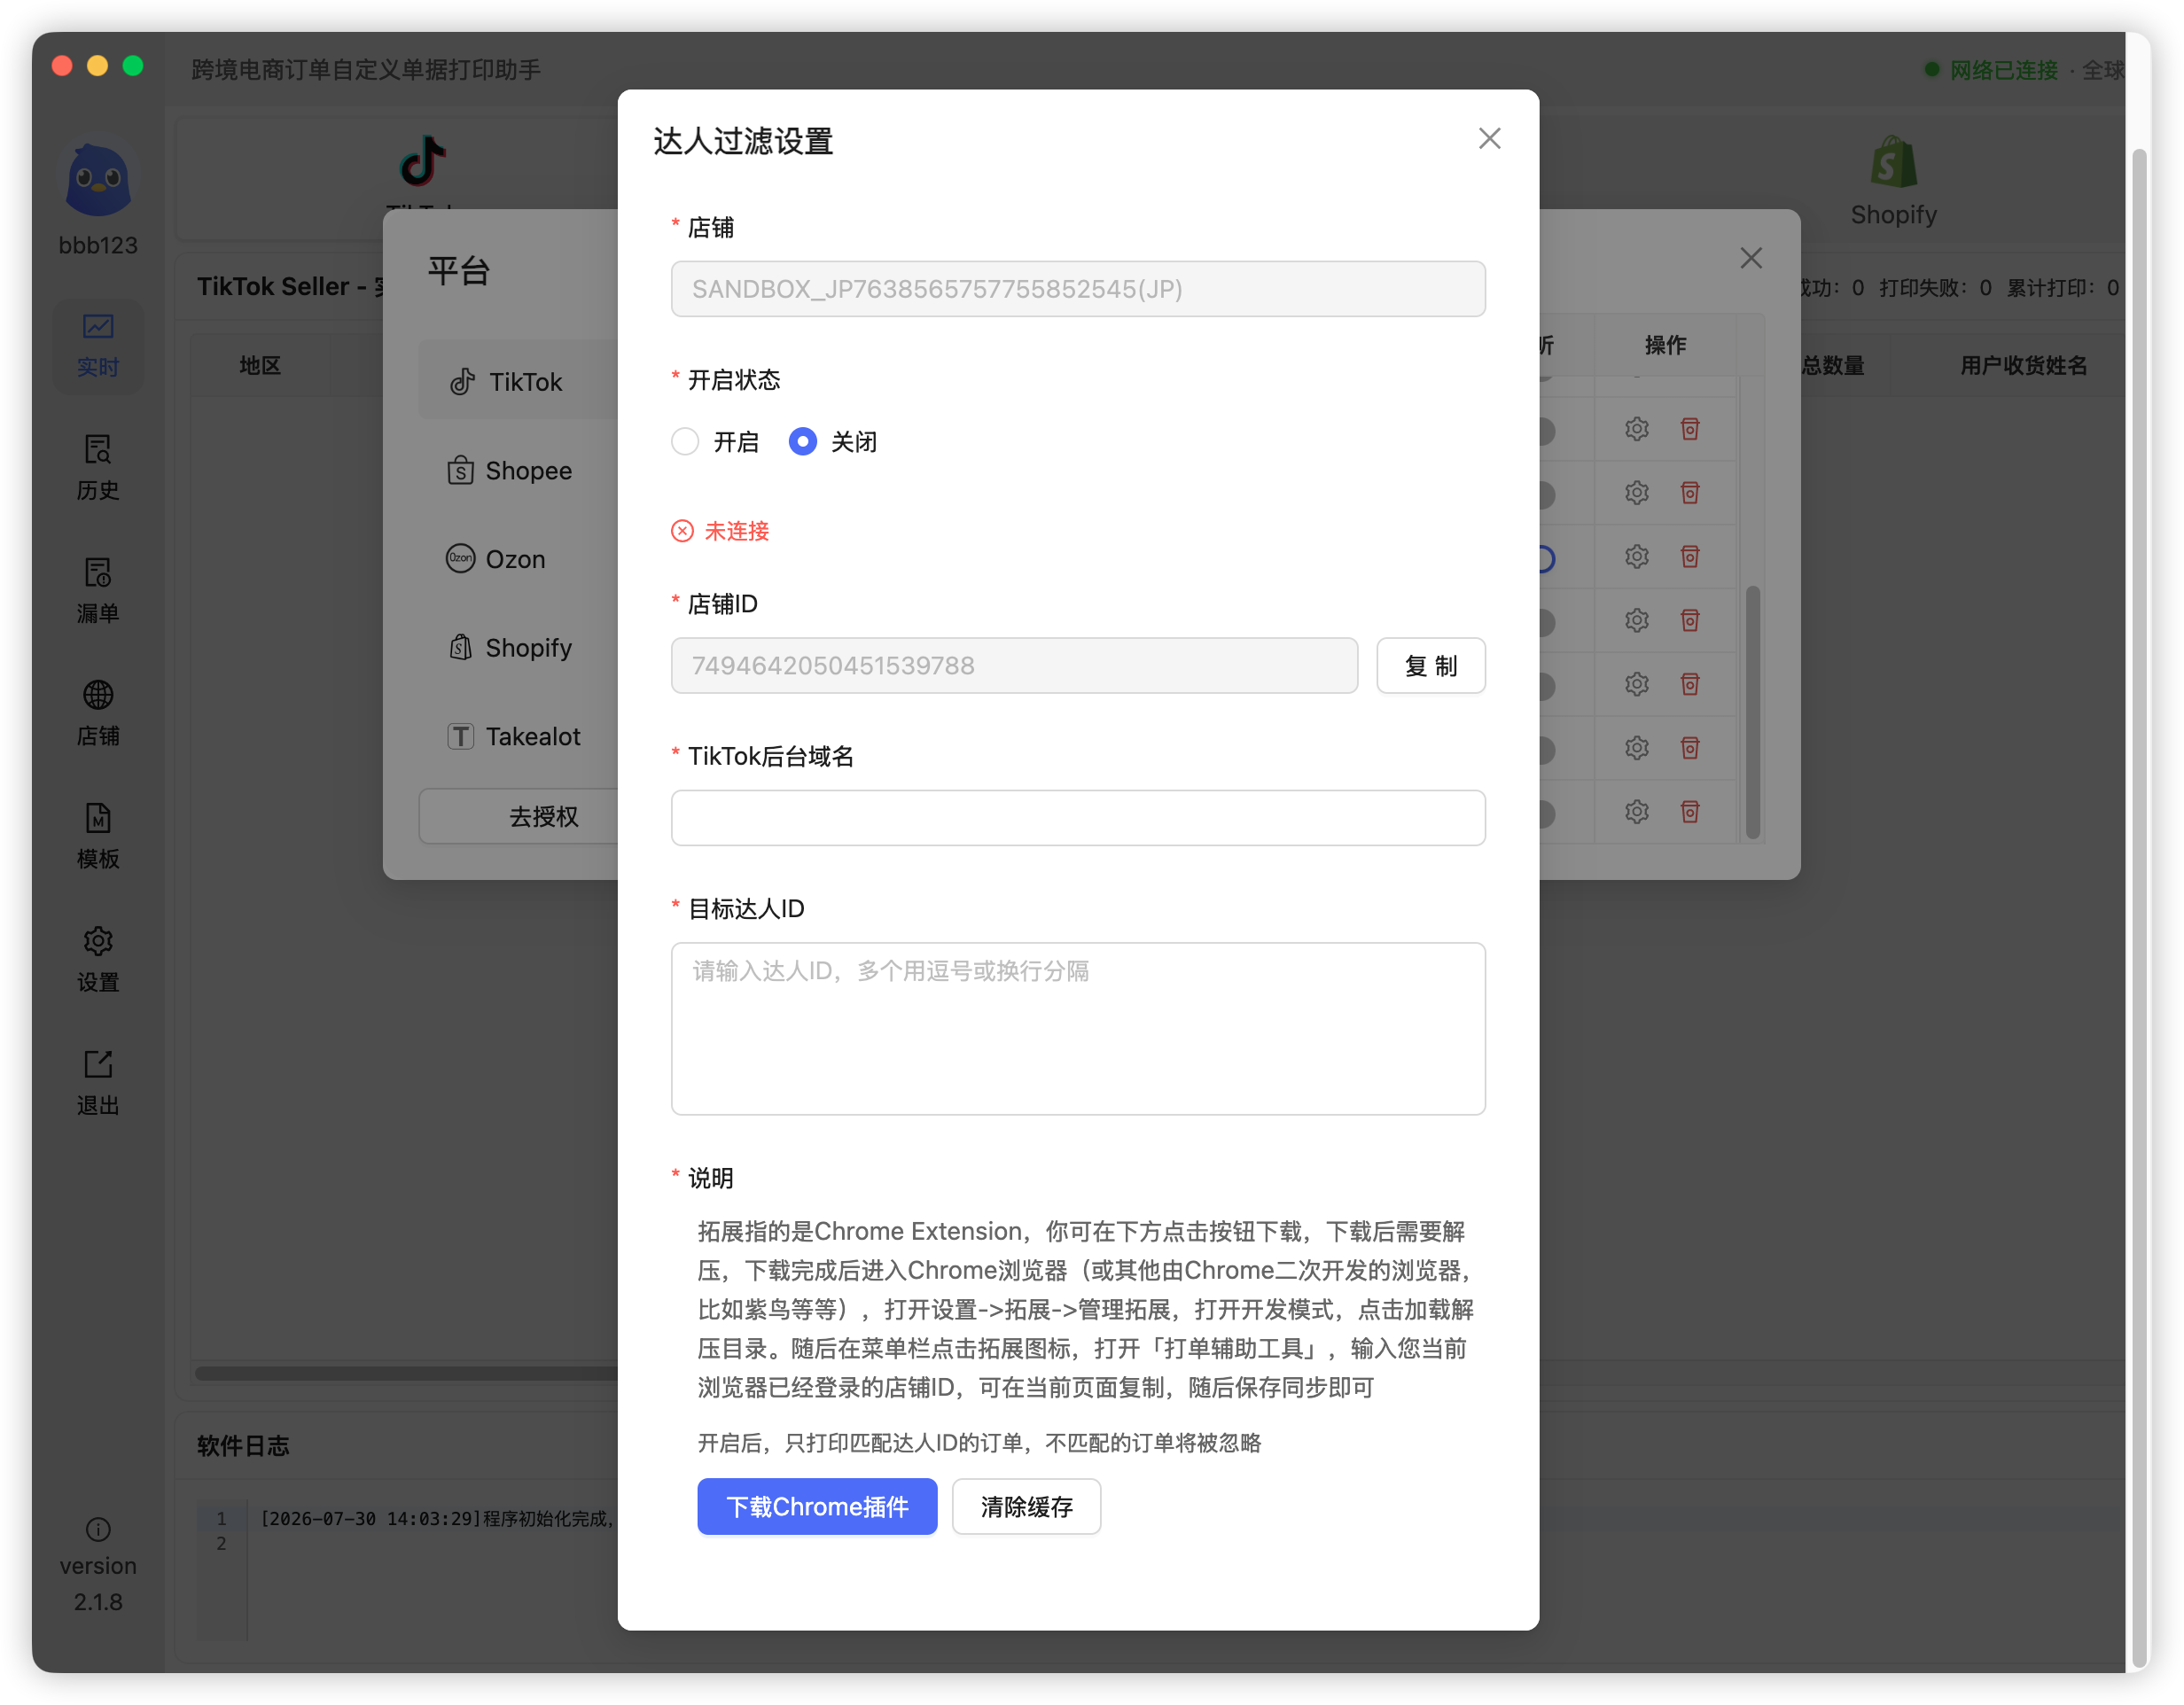Image resolution: width=2184 pixels, height=1705 pixels.
Task: Click the delete icon in second 操作 row
Action: (1689, 492)
